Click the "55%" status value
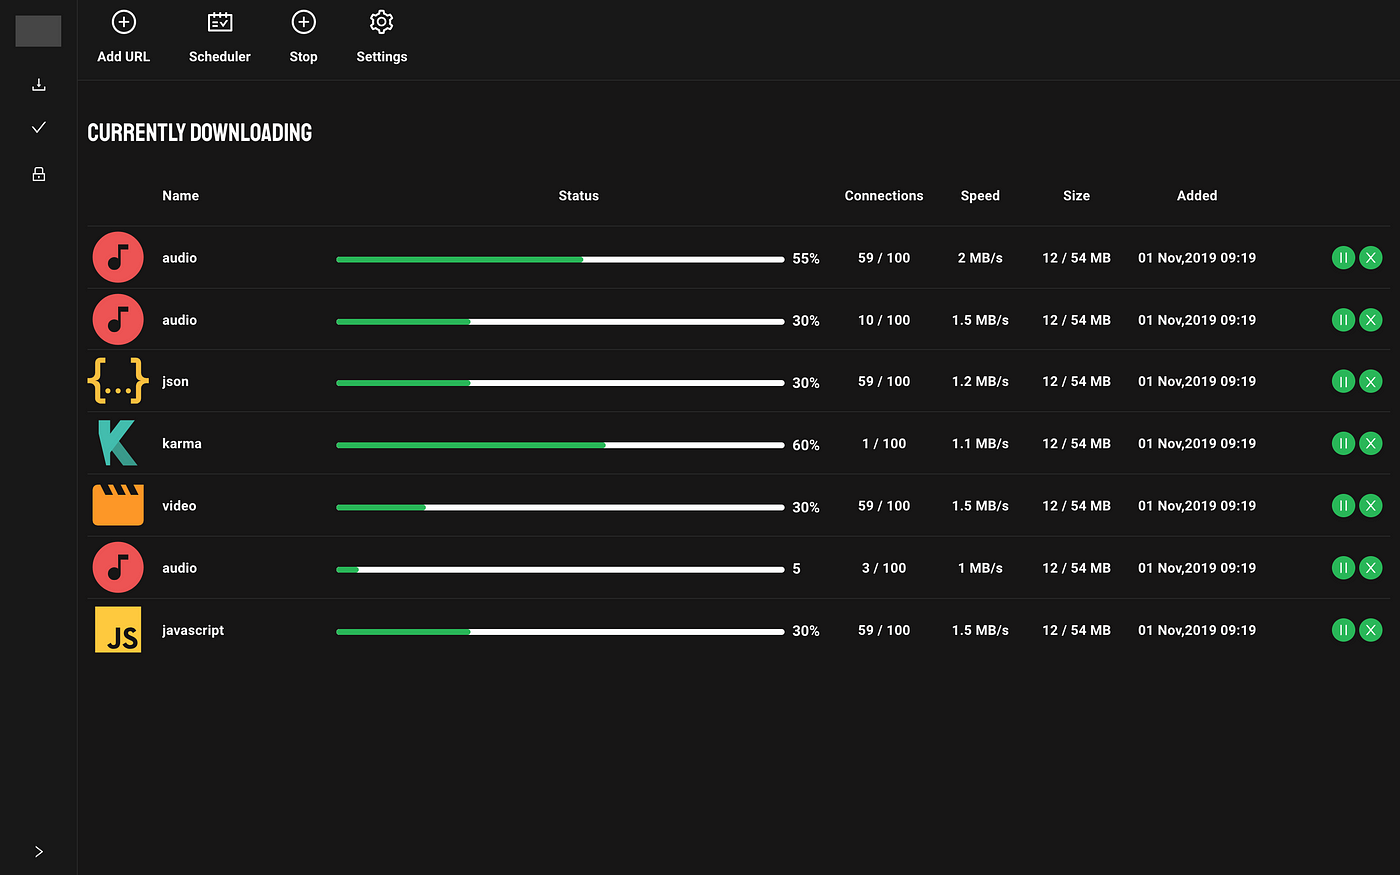 pyautogui.click(x=806, y=259)
